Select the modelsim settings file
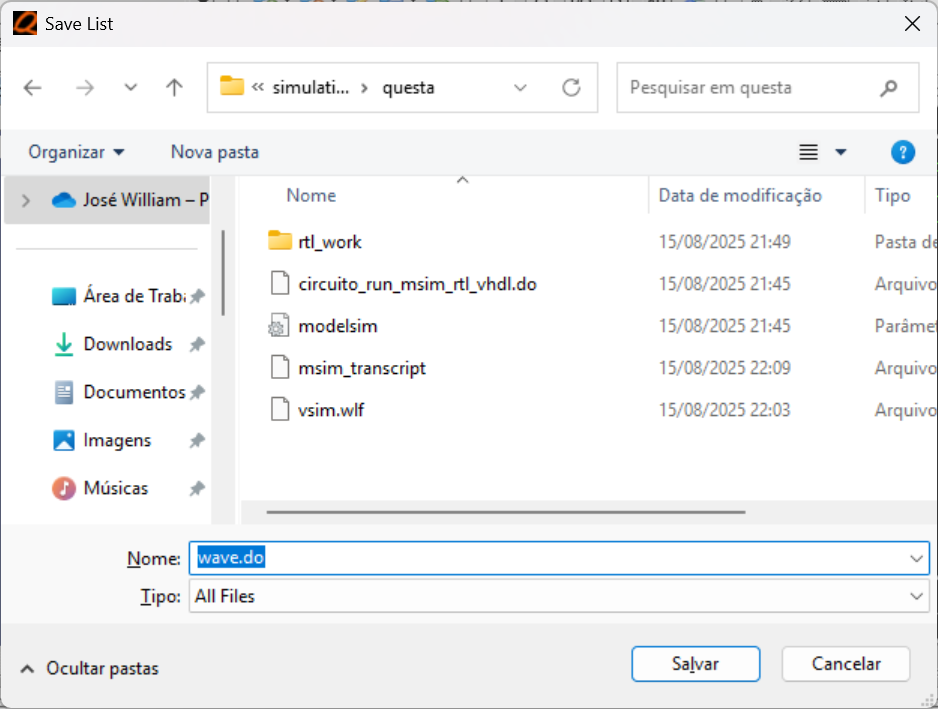 337,326
